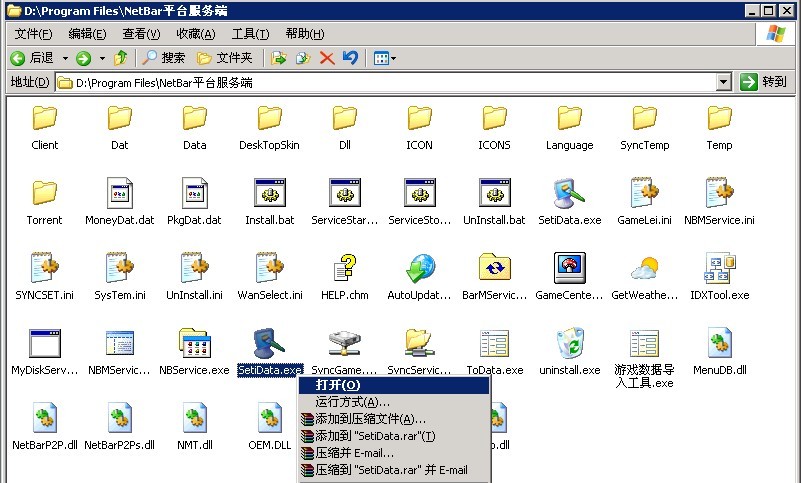Click the Go (转到) button

pos(764,82)
